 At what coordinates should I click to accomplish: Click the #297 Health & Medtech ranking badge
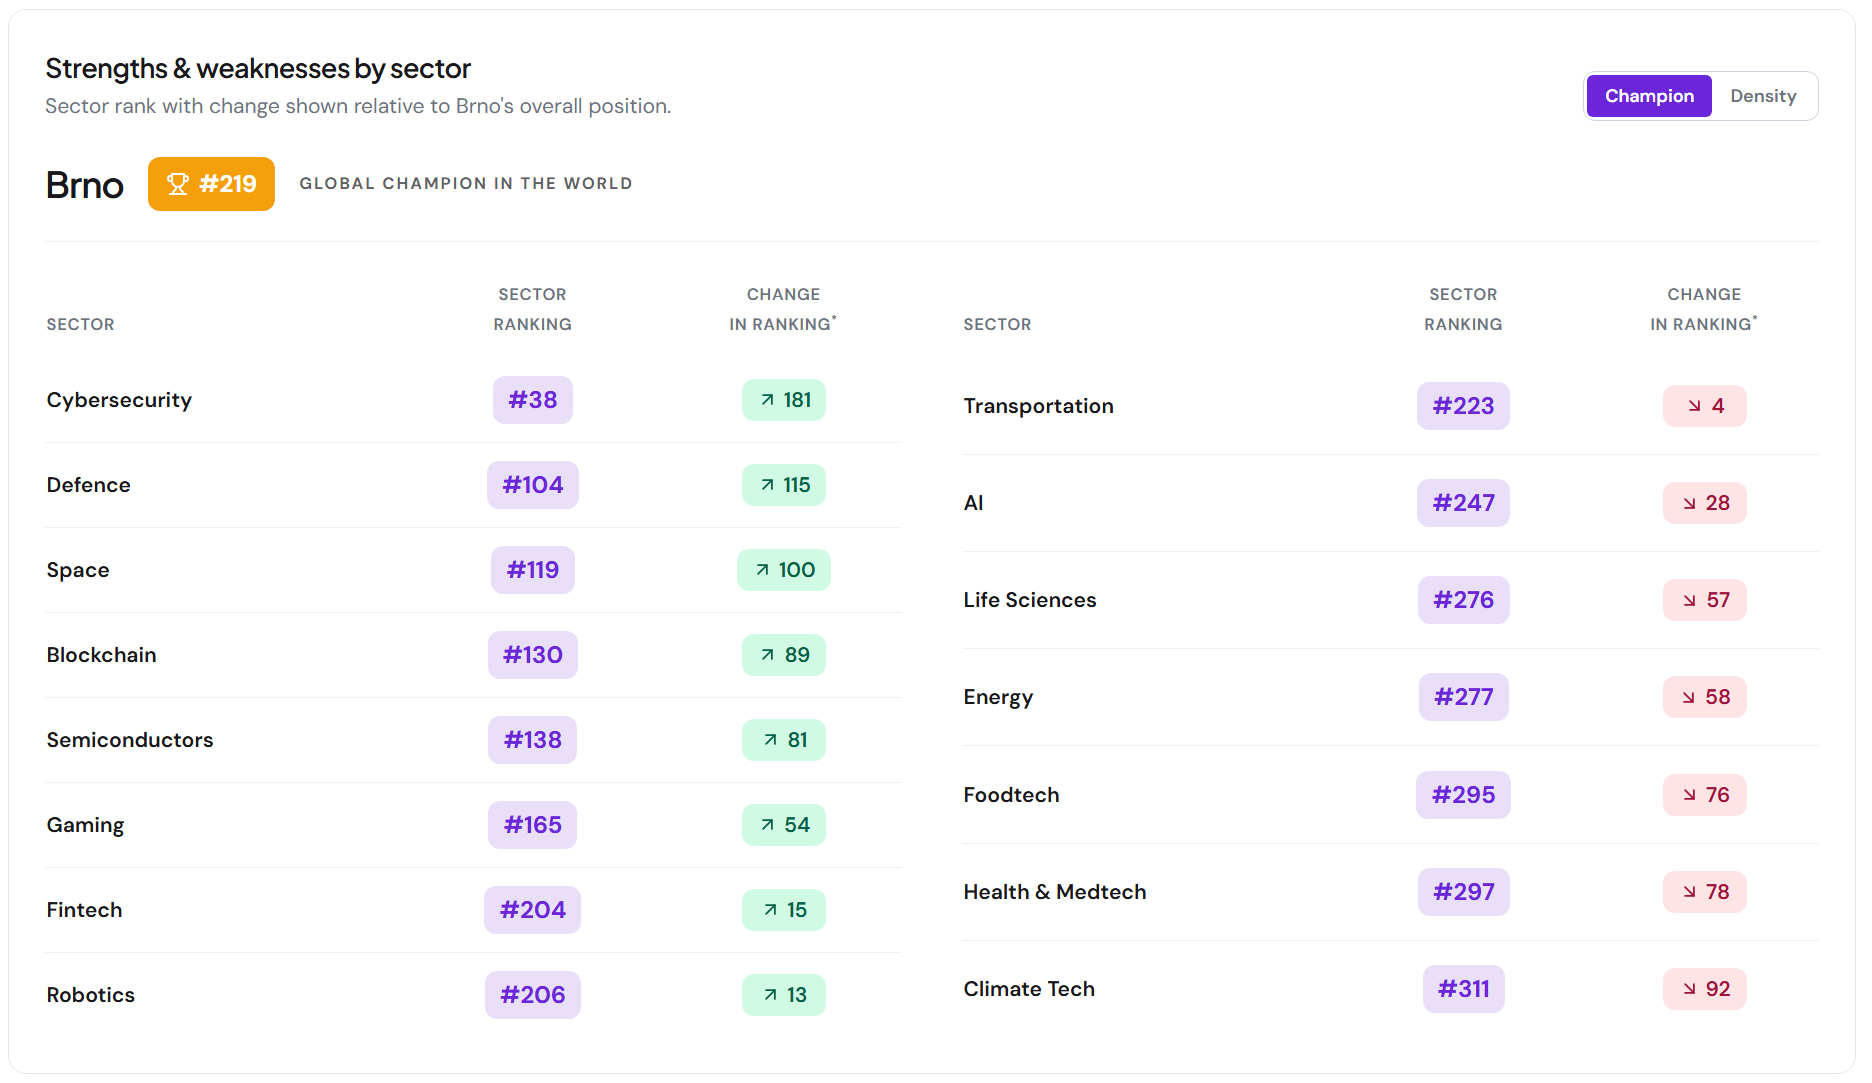[1464, 892]
